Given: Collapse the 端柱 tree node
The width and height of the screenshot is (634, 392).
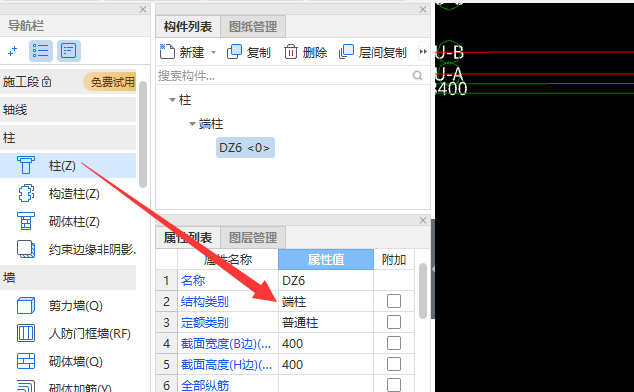Looking at the screenshot, I should point(192,124).
